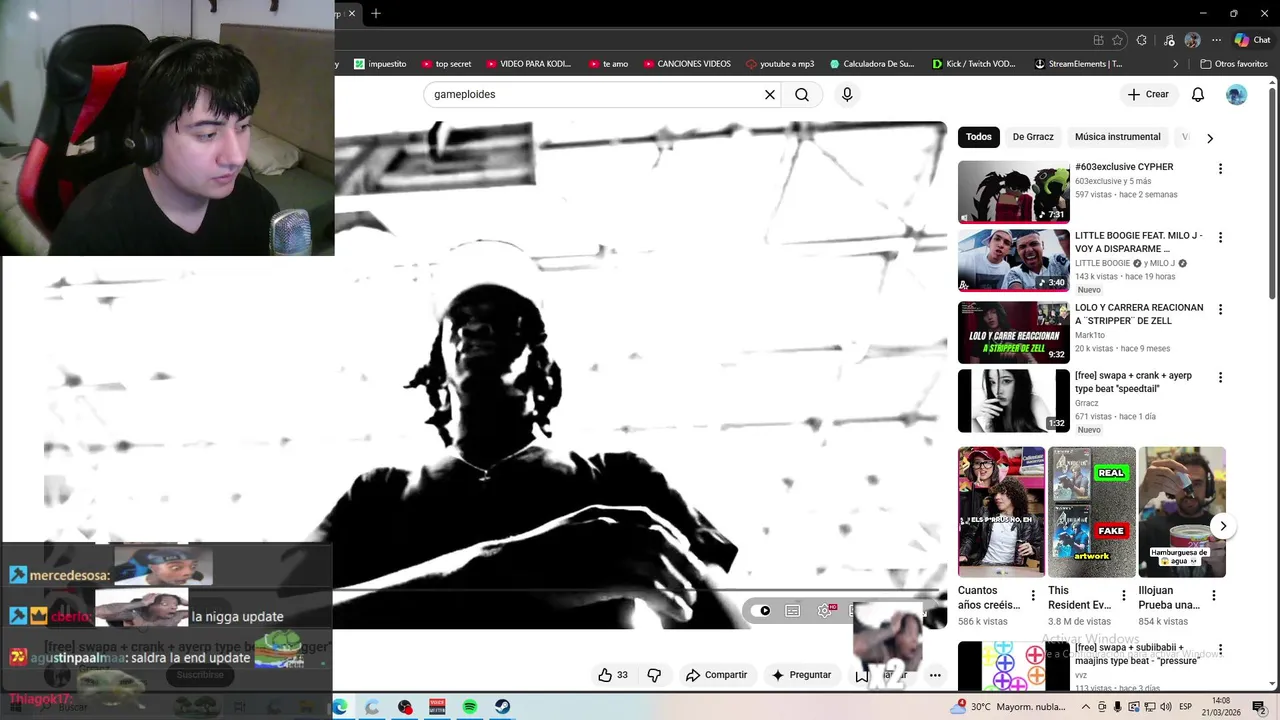Click the Crear button
The image size is (1280, 720).
point(1147,94)
